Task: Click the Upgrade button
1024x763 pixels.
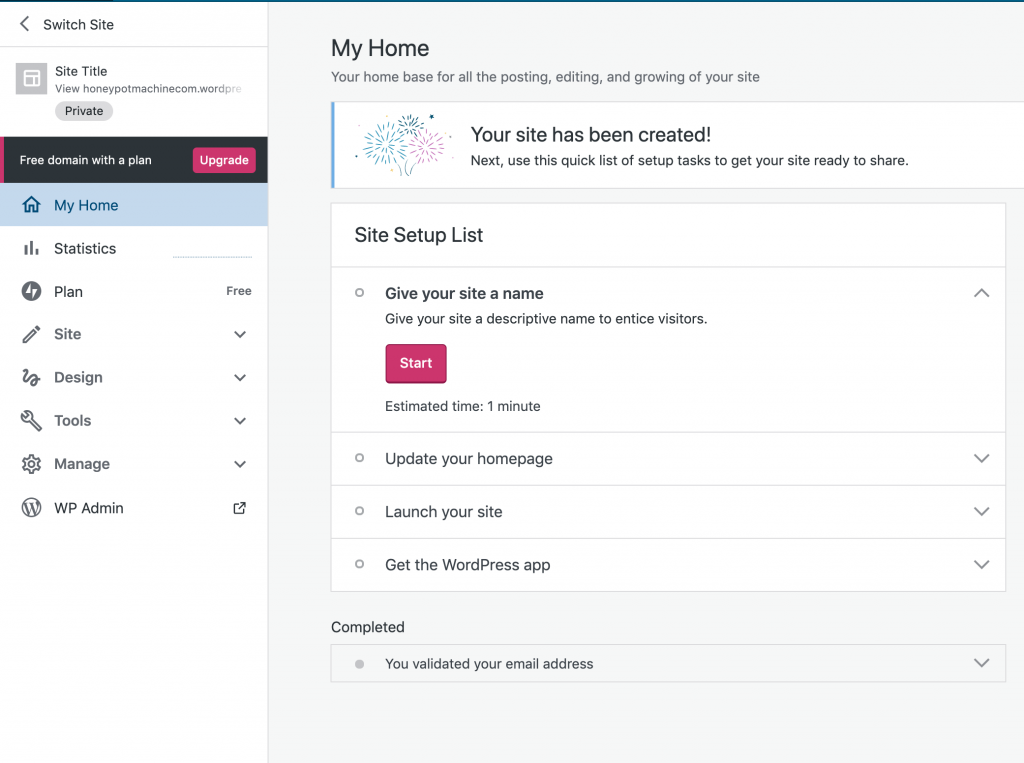Action: [x=224, y=160]
